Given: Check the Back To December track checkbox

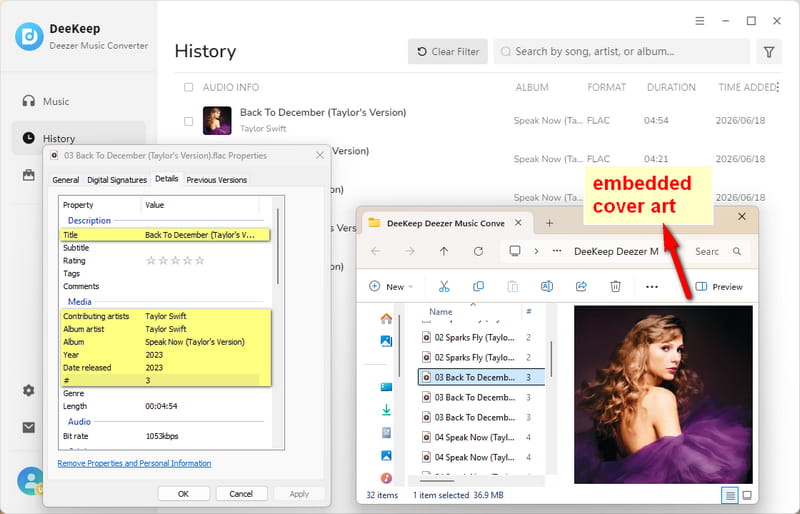Looking at the screenshot, I should 188,121.
